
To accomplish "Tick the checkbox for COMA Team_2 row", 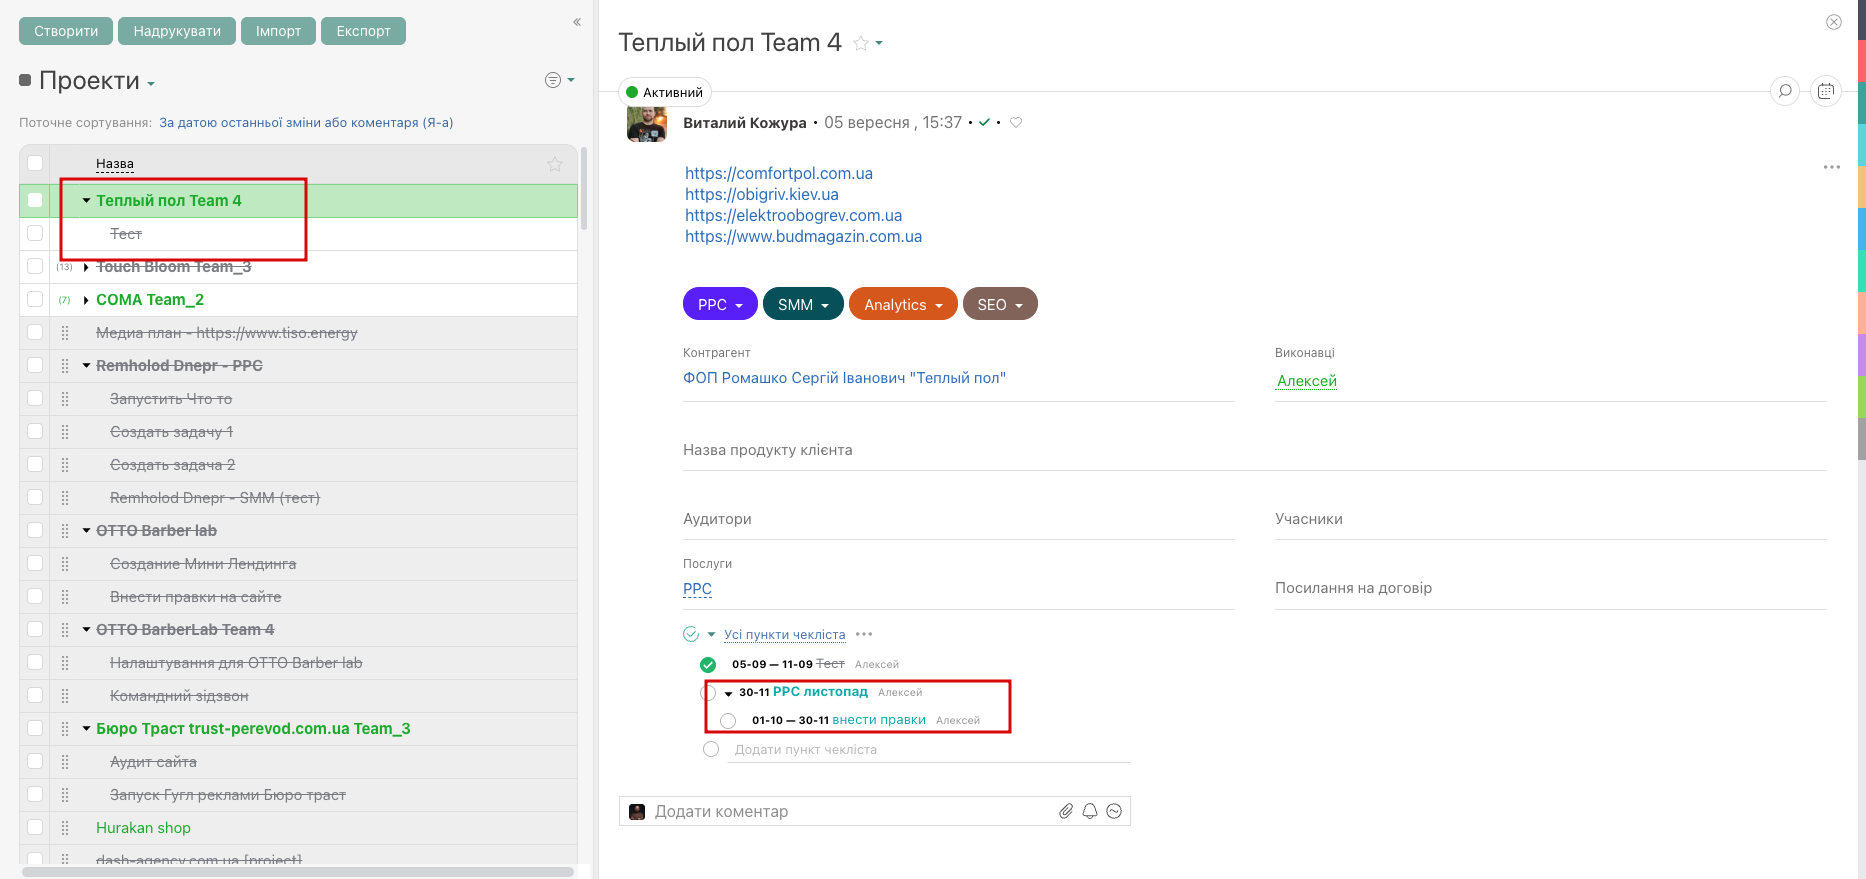I will click(35, 299).
